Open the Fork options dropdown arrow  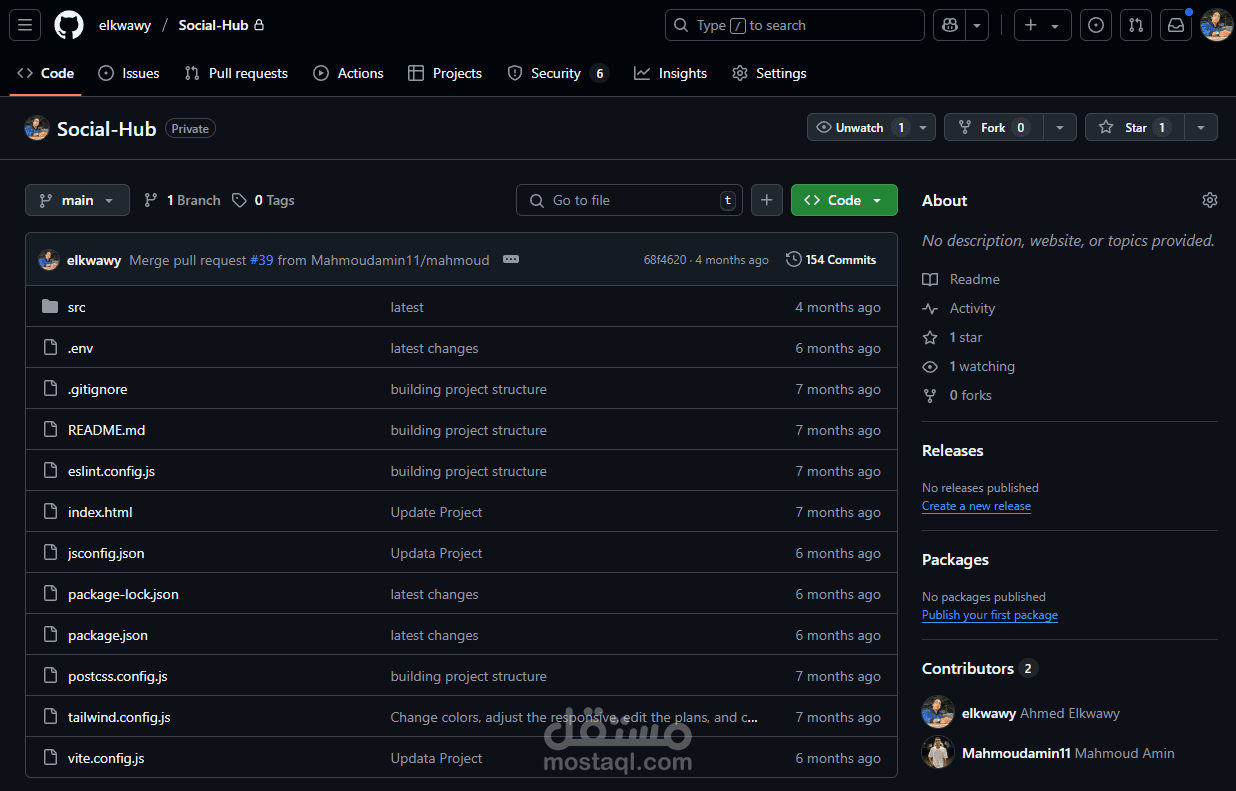[x=1060, y=128]
